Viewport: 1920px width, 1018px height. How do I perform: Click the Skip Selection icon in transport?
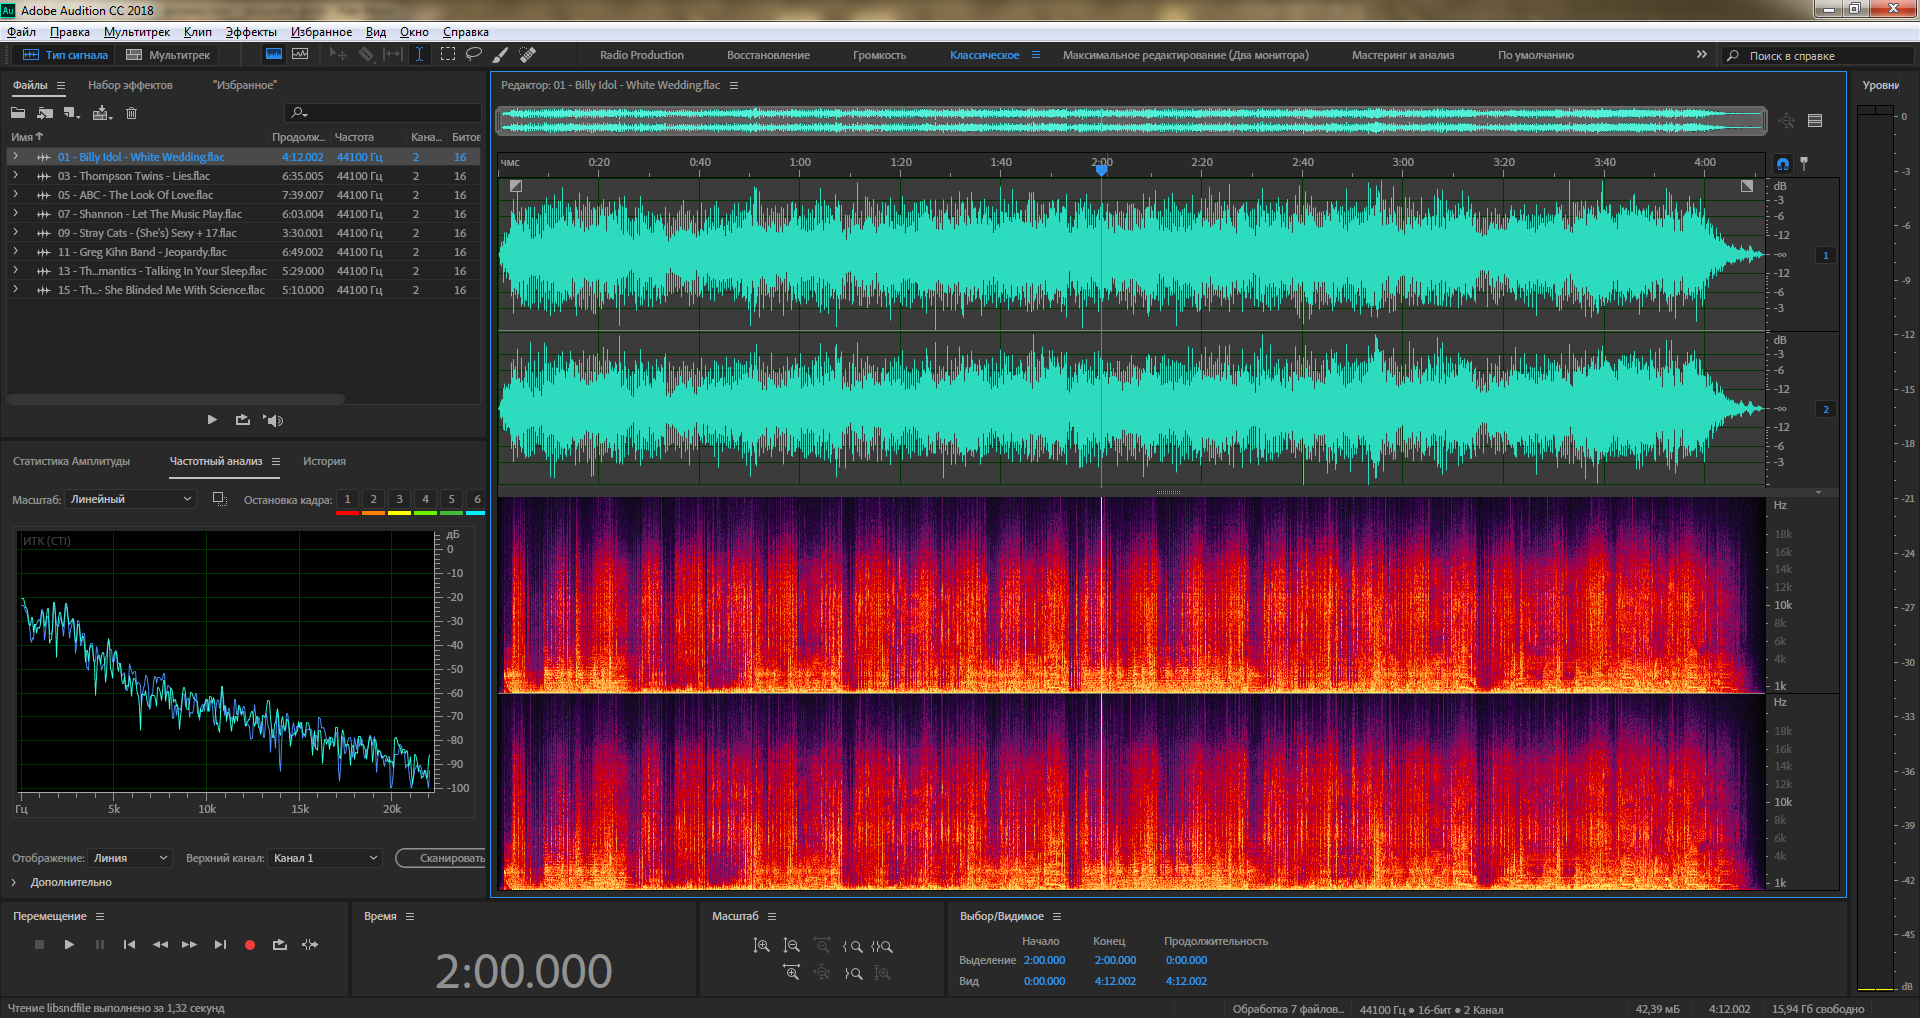[310, 945]
